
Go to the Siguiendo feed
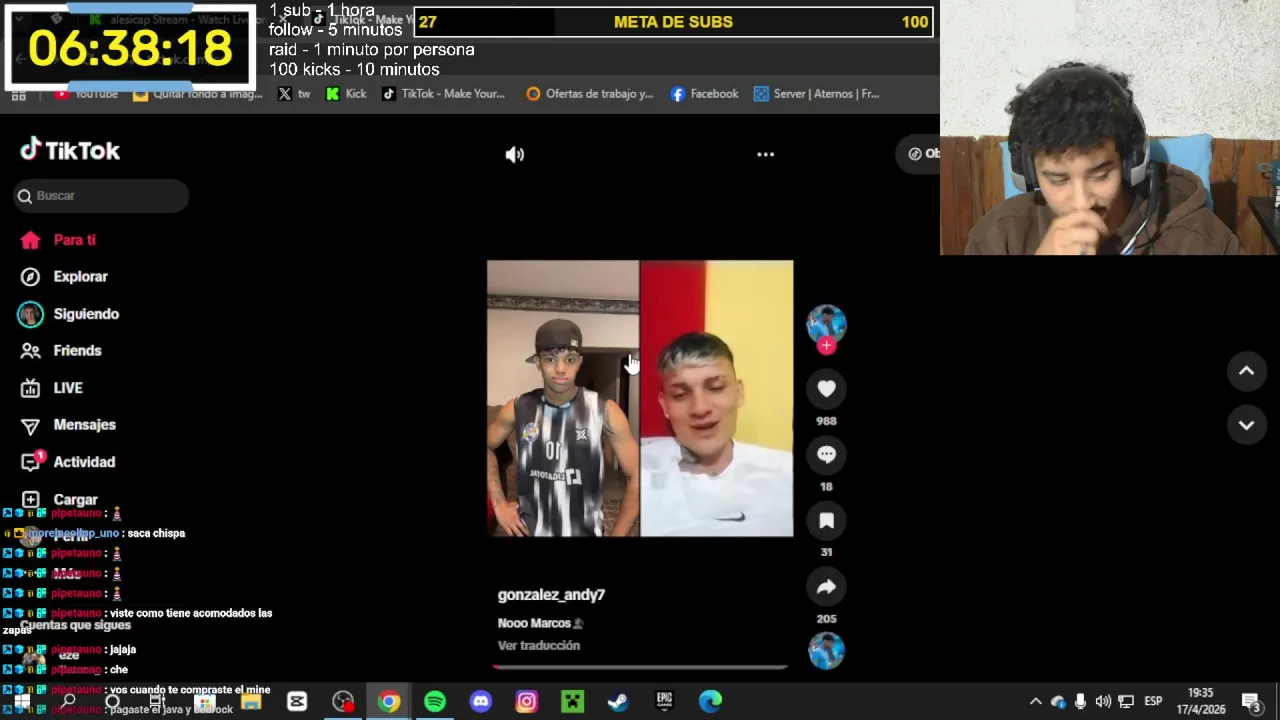[86, 314]
